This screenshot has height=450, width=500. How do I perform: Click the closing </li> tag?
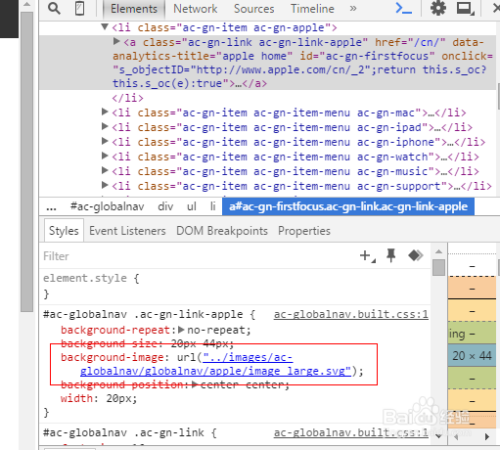click(128, 98)
